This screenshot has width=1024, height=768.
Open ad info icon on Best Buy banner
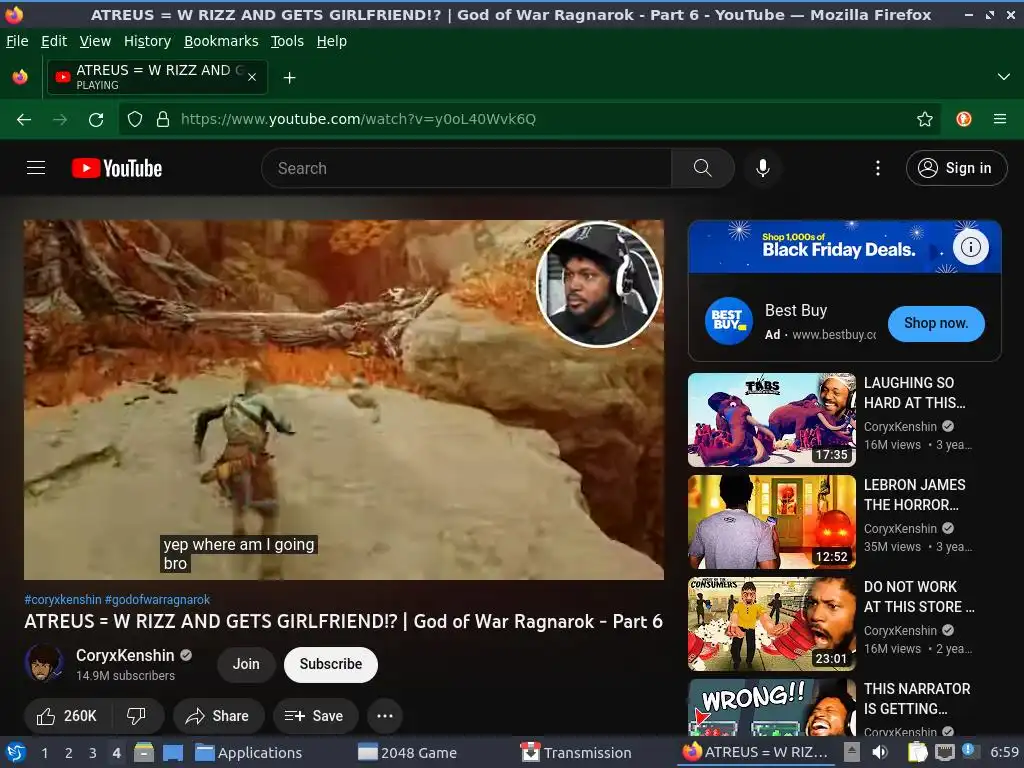[x=970, y=247]
